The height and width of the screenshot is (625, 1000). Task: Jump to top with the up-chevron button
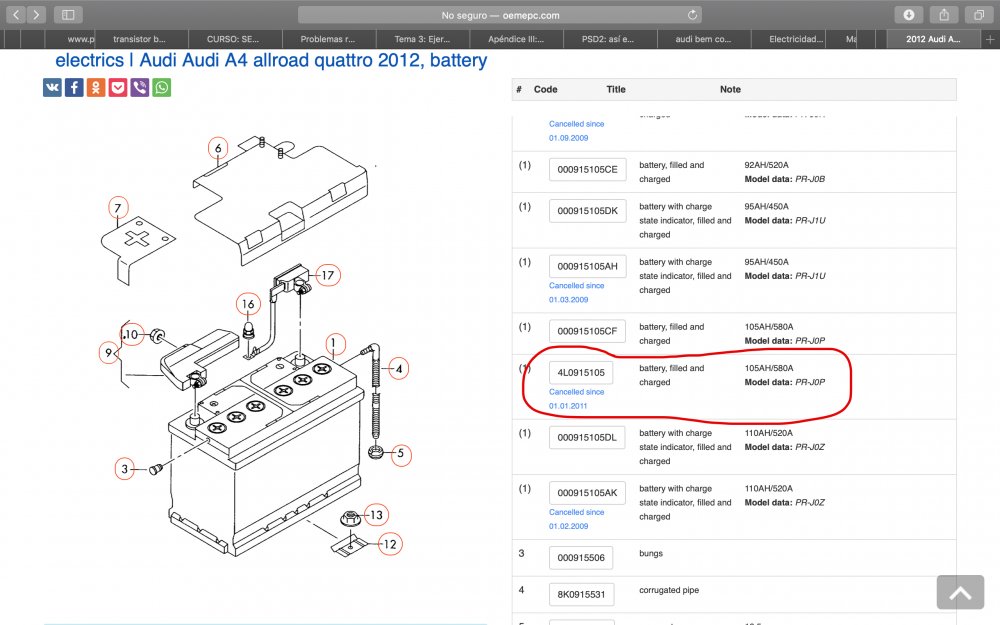[x=960, y=592]
